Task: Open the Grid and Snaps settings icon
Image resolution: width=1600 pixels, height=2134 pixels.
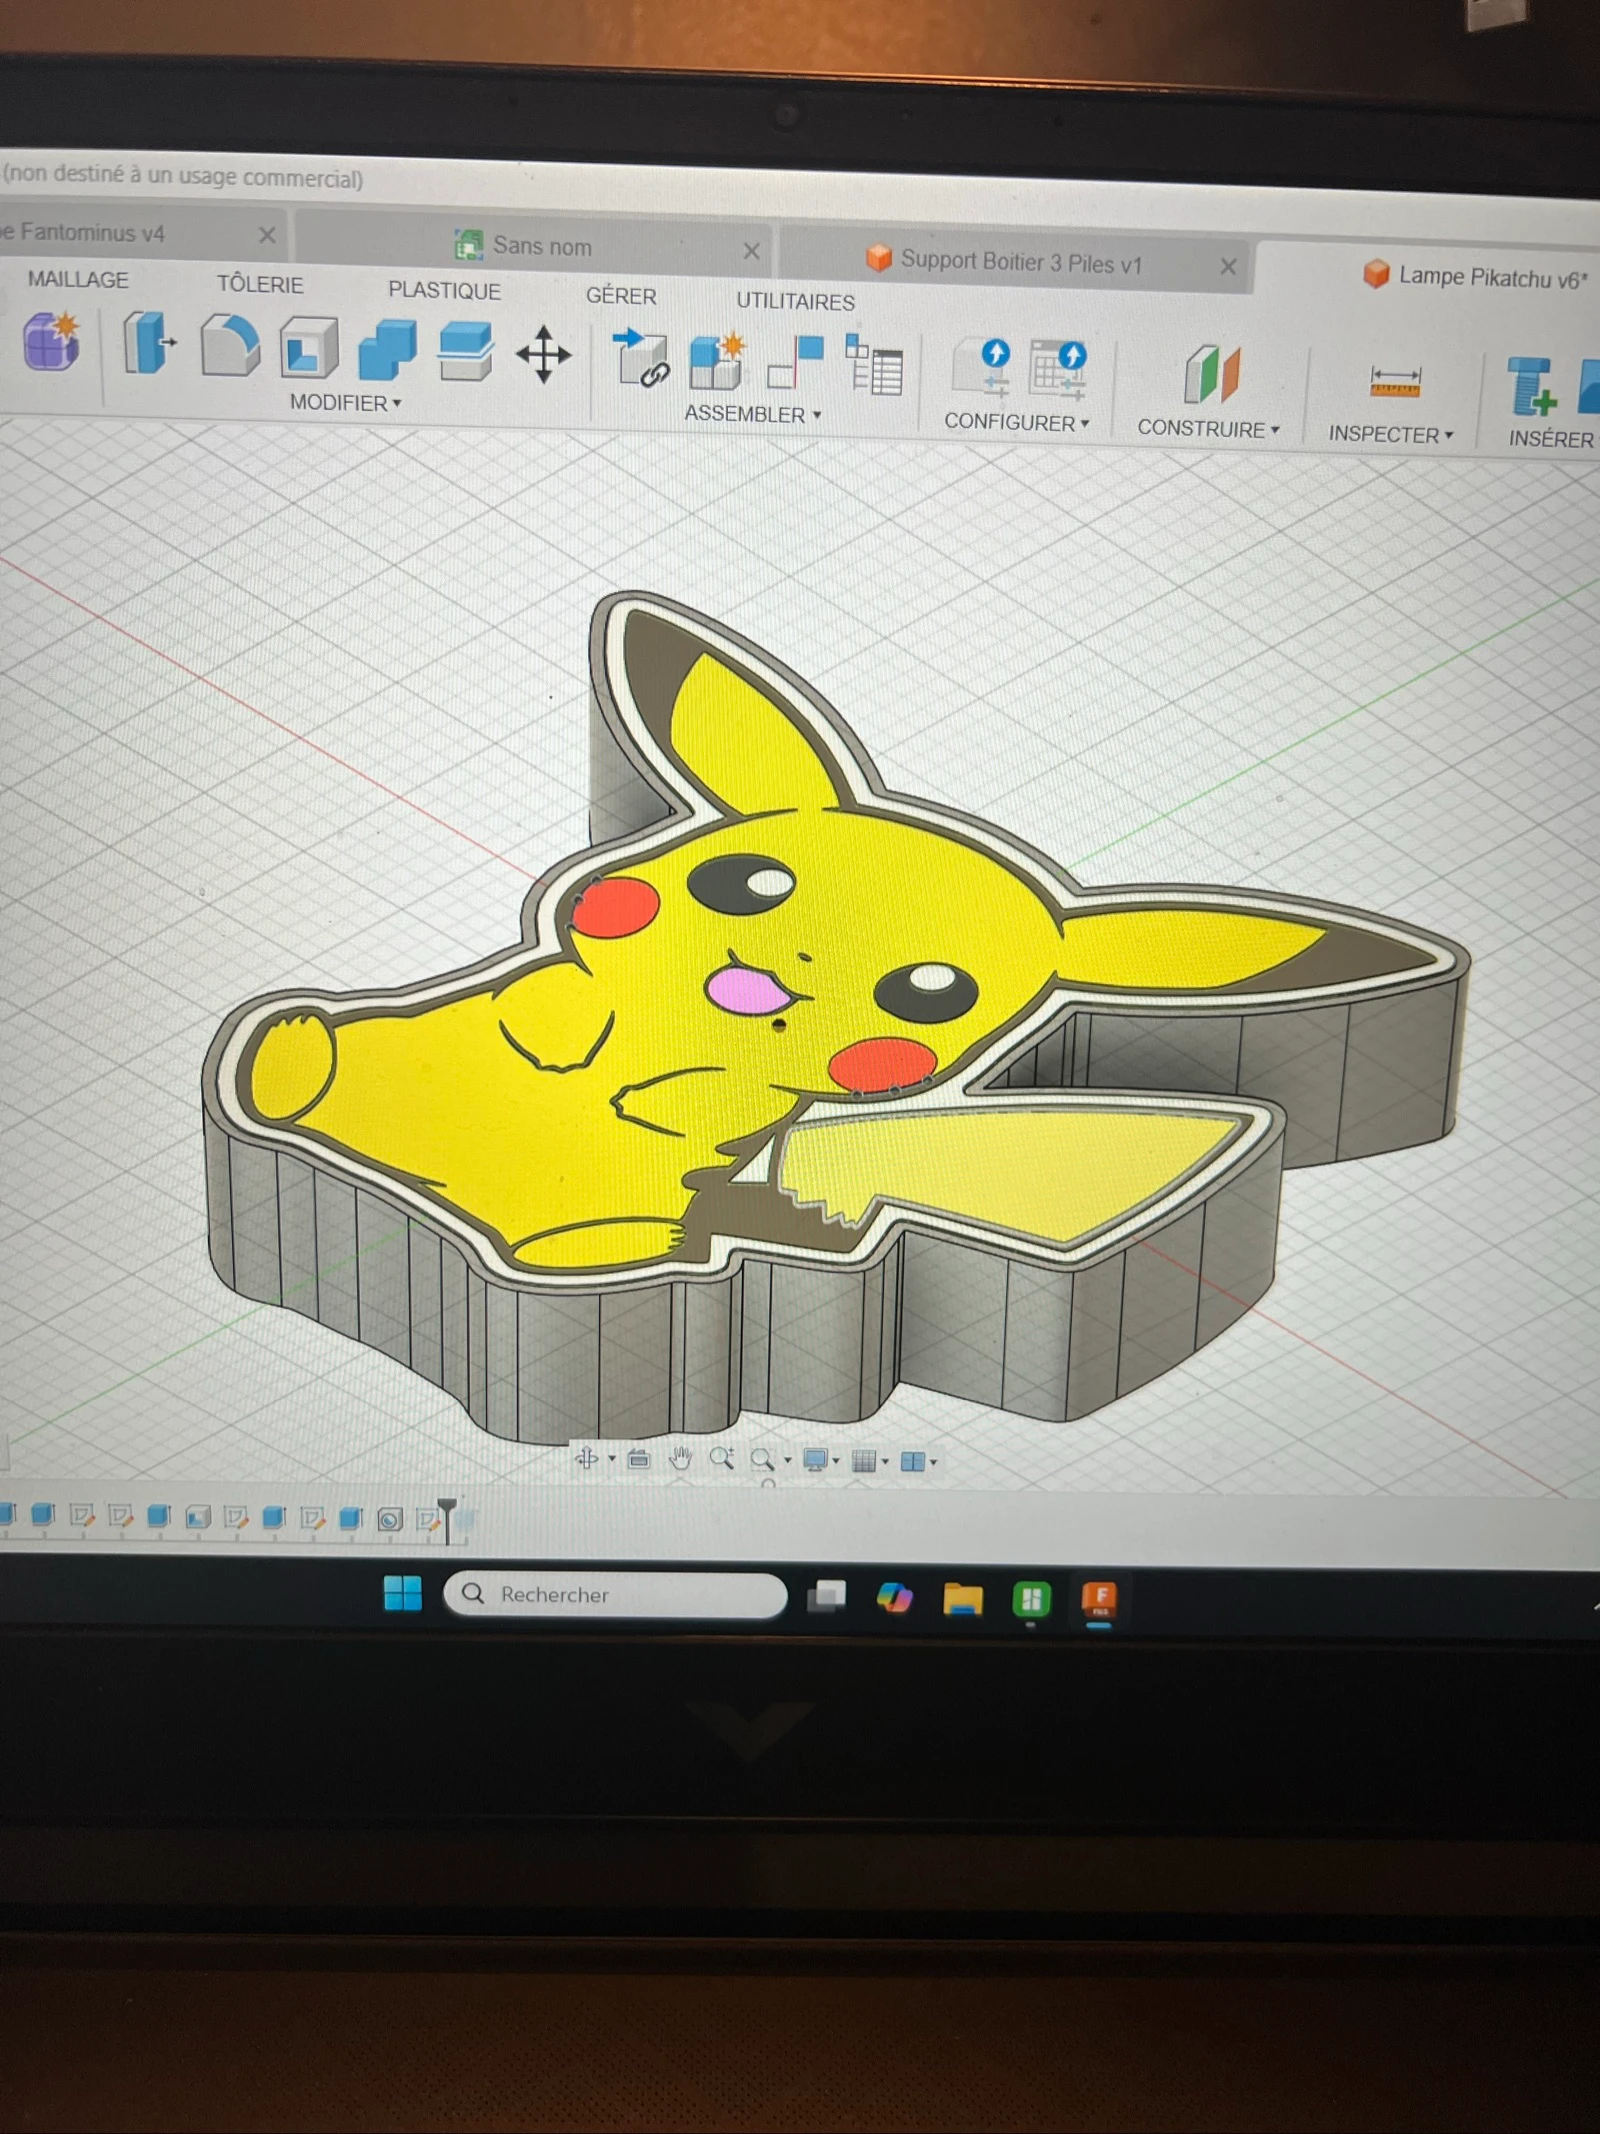Action: coord(864,1461)
